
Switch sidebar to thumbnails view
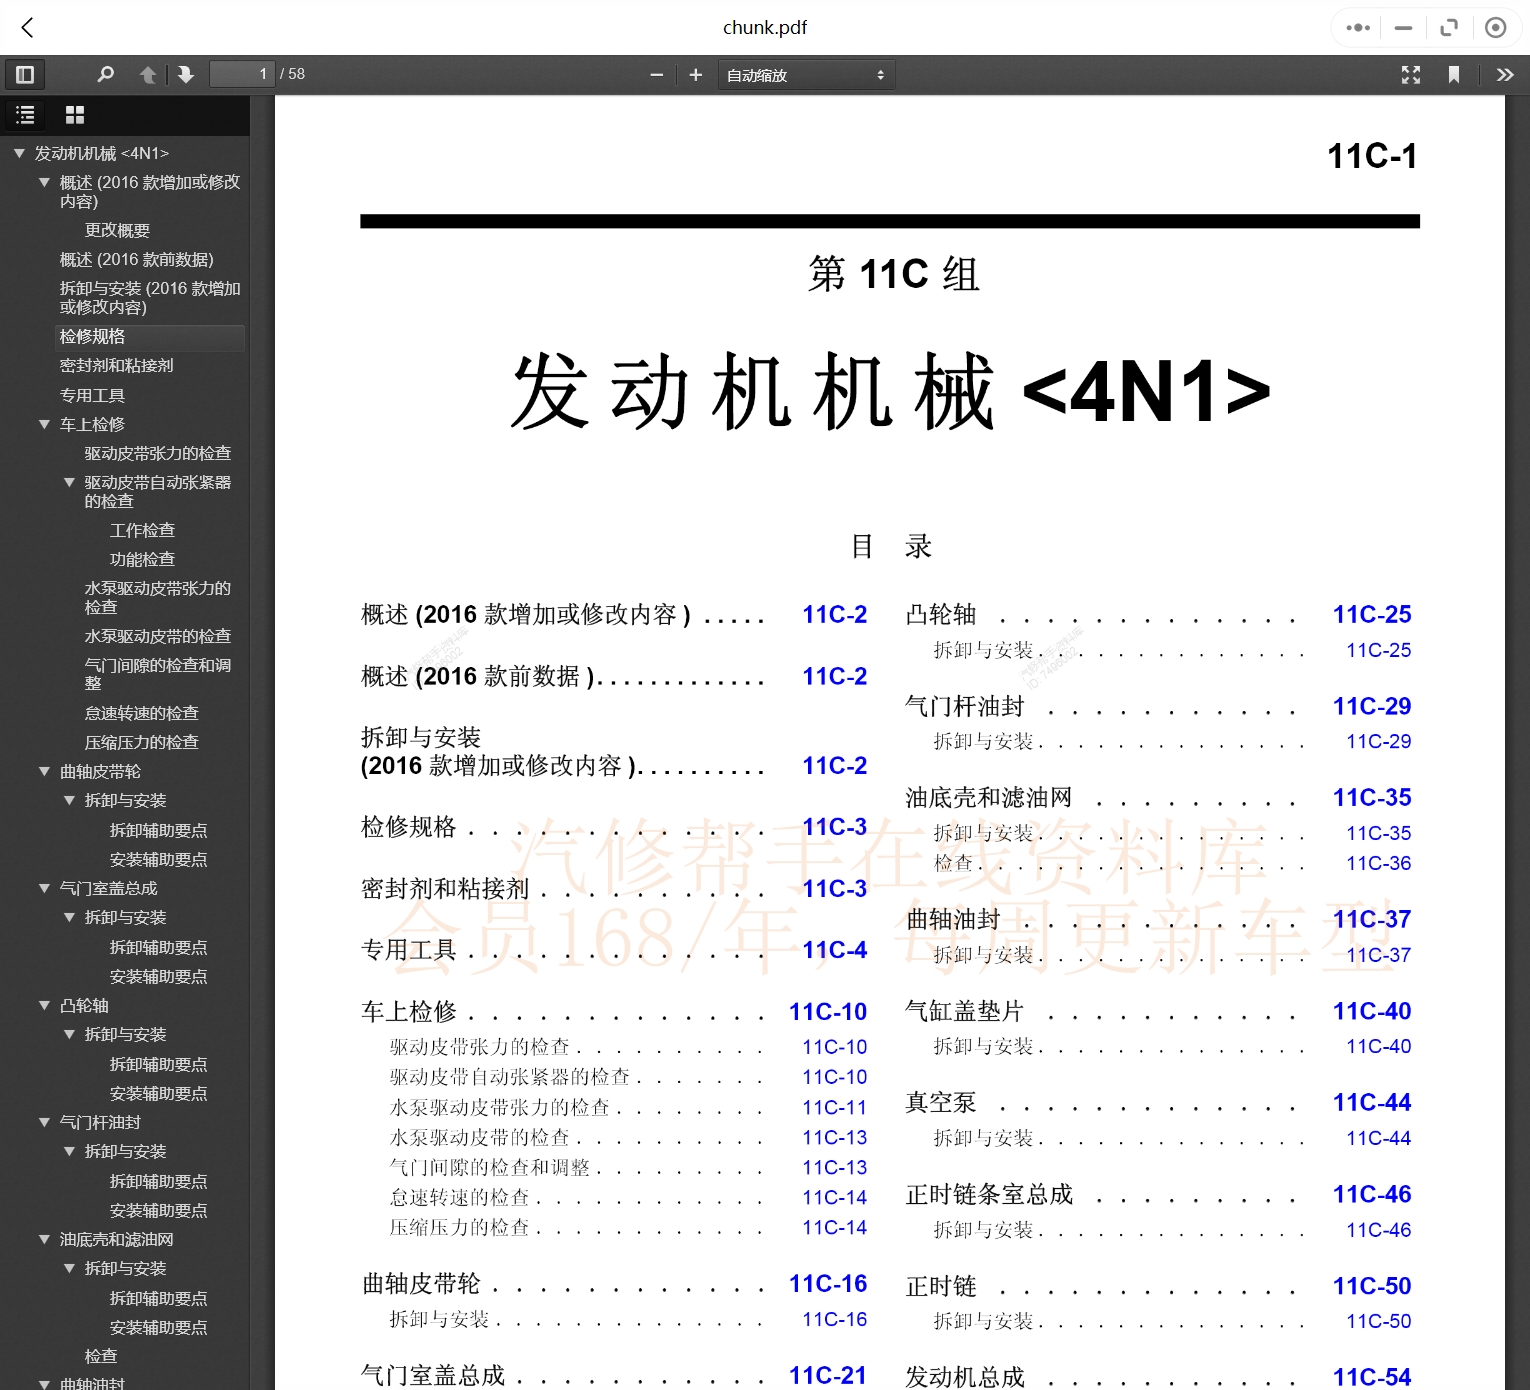pos(74,115)
